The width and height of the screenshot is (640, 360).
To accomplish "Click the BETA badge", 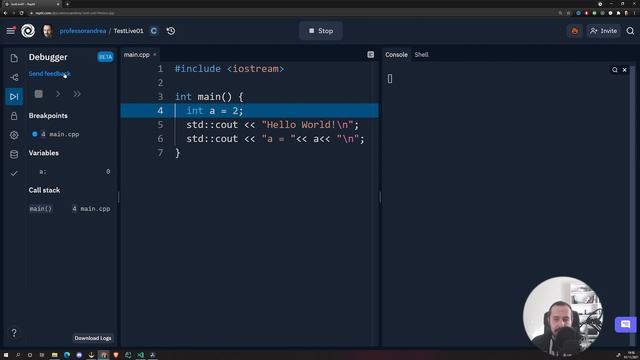I will [x=105, y=57].
